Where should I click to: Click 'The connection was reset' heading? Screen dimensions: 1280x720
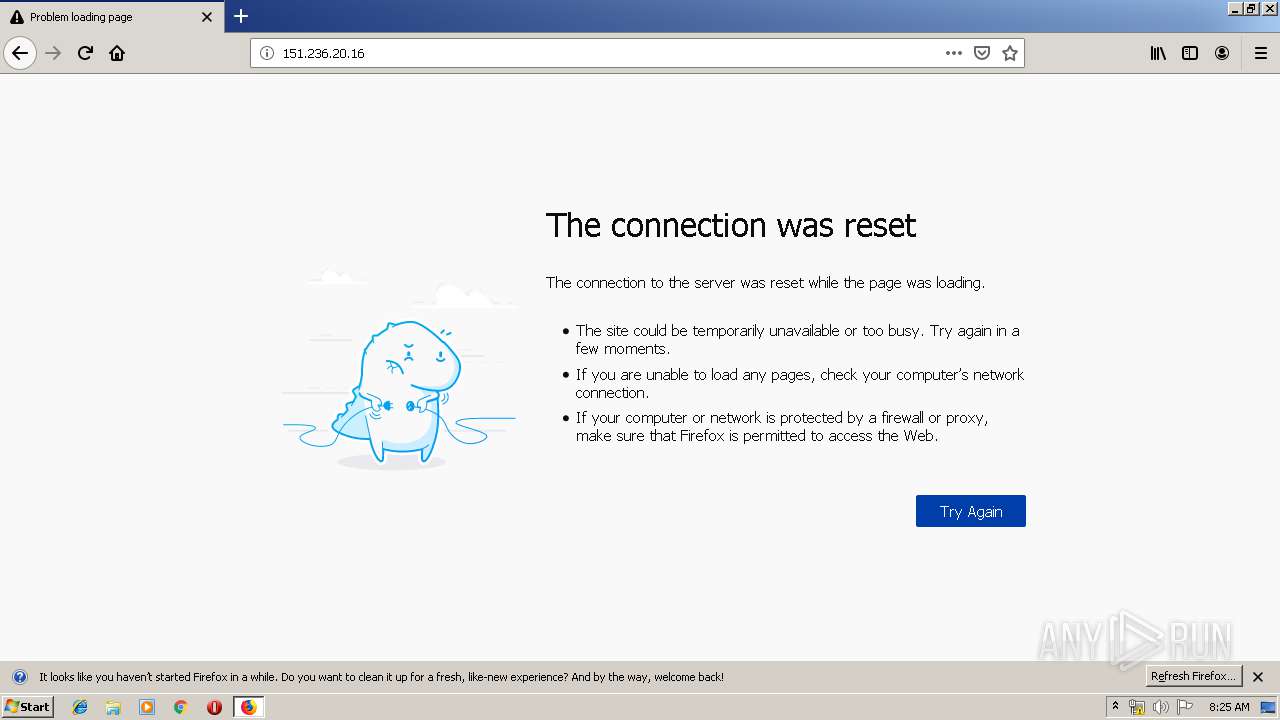[x=731, y=225]
